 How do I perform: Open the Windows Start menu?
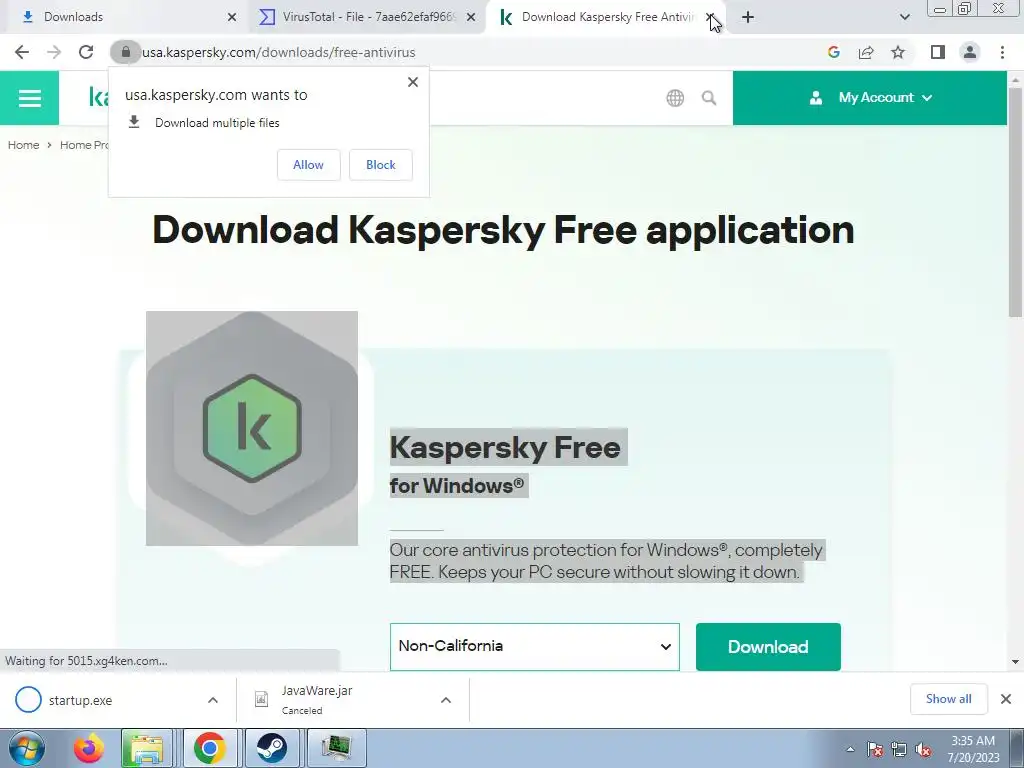pos(27,749)
